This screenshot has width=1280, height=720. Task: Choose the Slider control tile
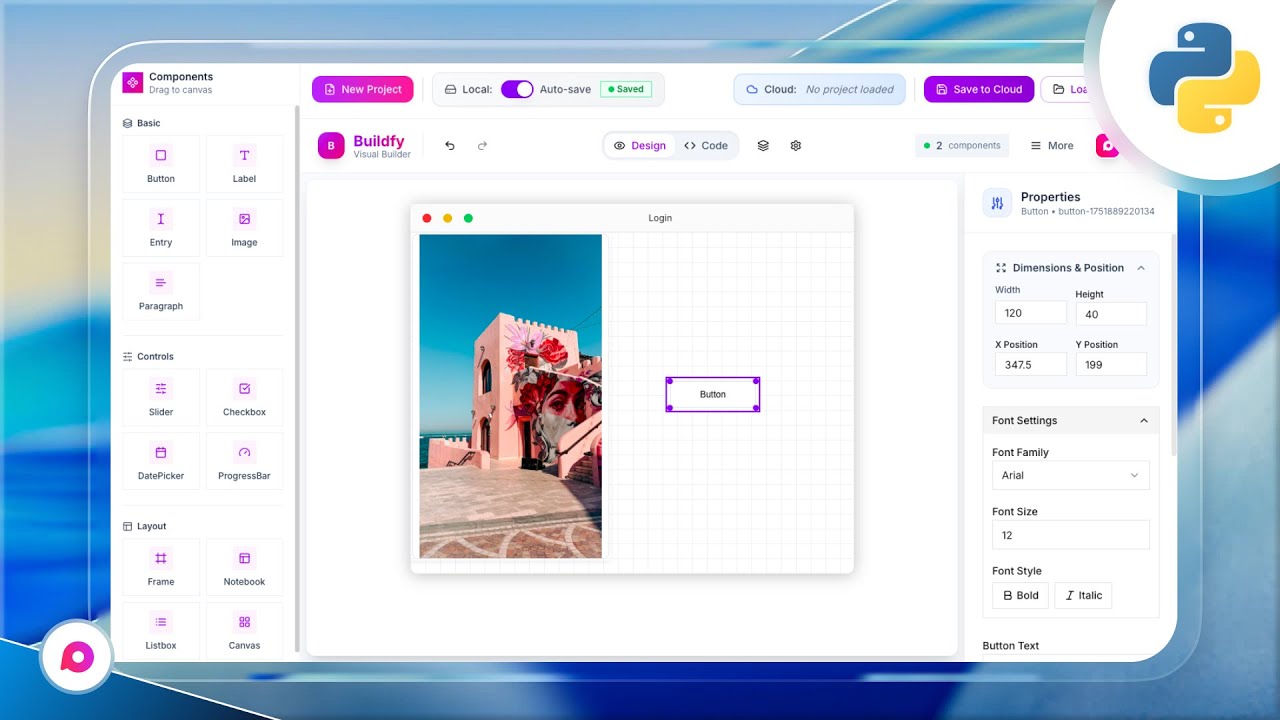coord(161,398)
